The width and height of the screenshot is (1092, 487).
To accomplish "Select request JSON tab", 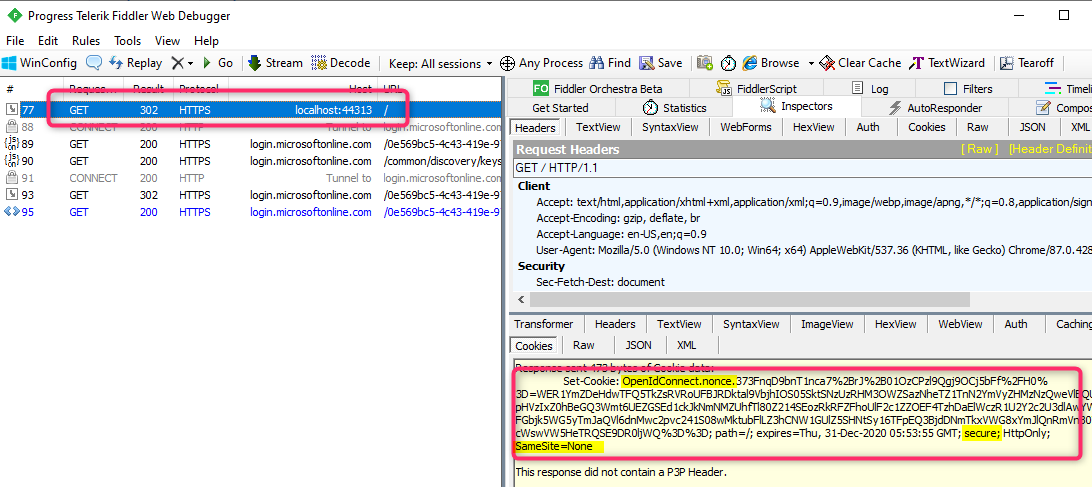I will pos(1032,127).
